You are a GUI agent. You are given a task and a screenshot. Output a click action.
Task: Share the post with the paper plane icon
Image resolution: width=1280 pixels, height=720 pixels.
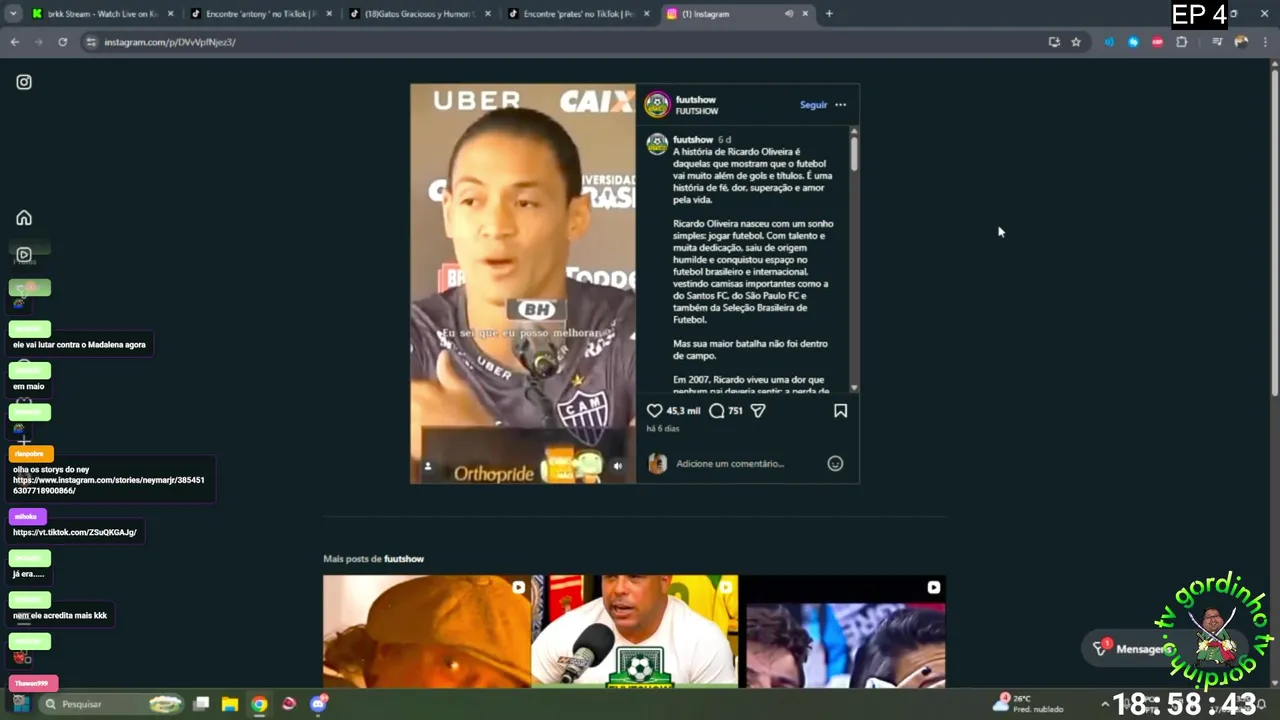click(x=758, y=411)
